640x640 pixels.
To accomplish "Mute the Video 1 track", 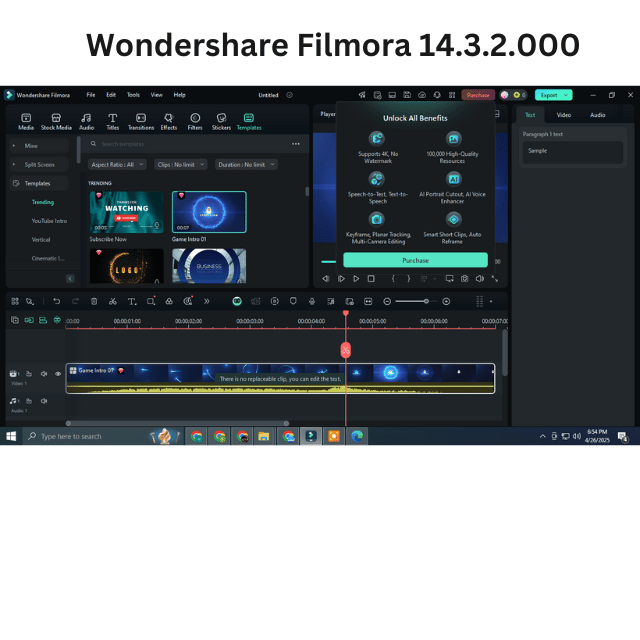I will (x=44, y=373).
